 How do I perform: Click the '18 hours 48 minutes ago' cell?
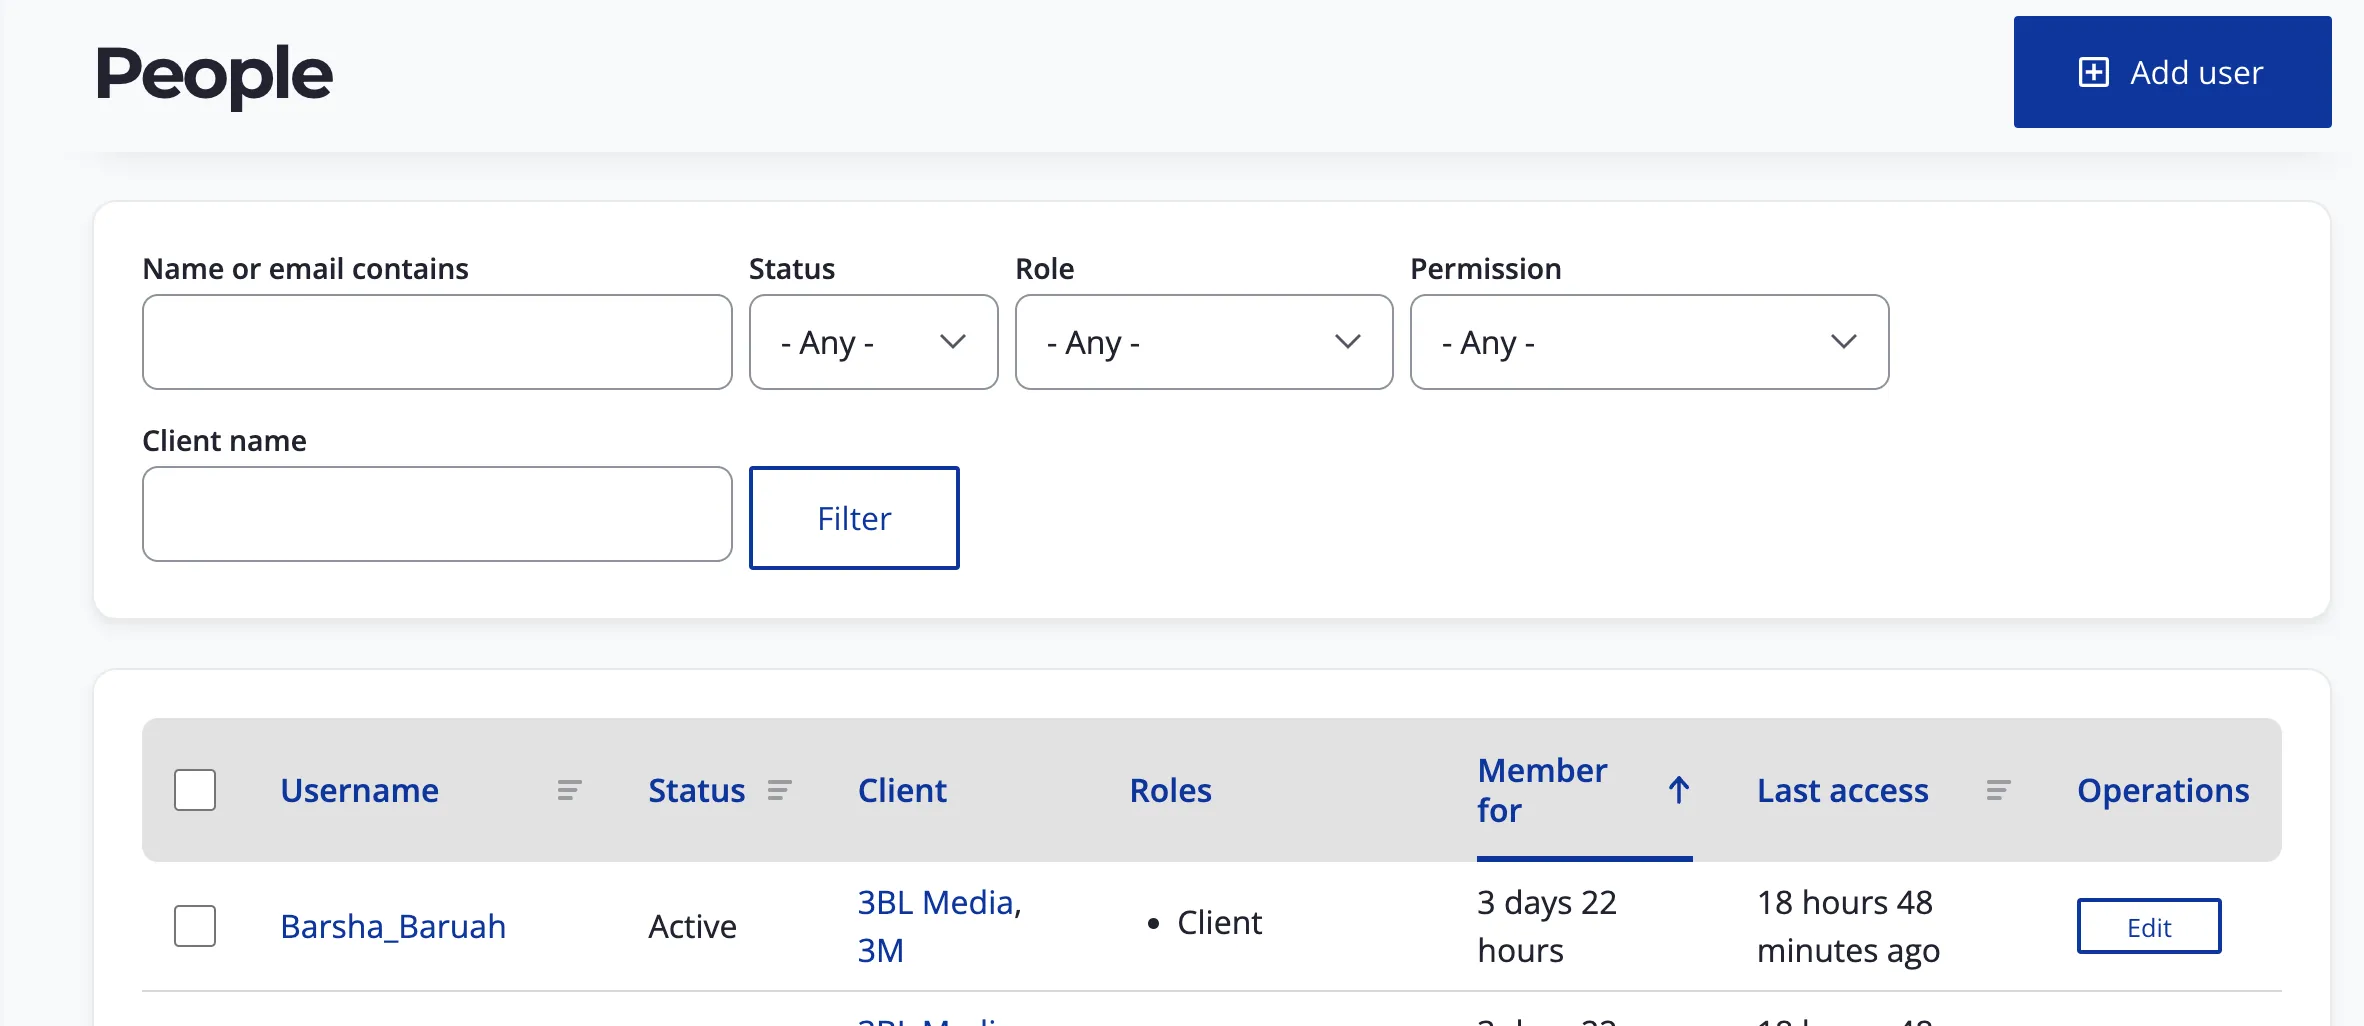coord(1848,926)
